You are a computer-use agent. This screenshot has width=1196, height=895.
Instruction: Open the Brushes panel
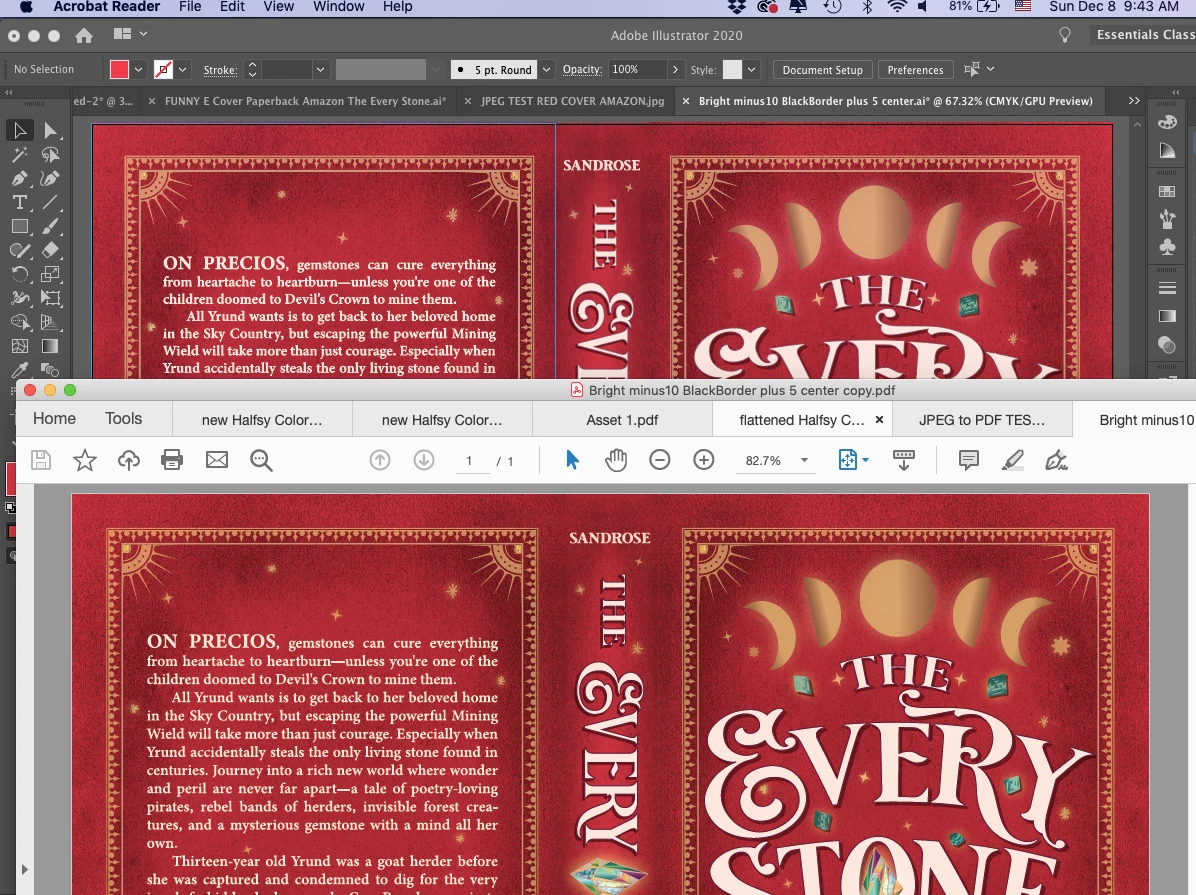pyautogui.click(x=1167, y=220)
